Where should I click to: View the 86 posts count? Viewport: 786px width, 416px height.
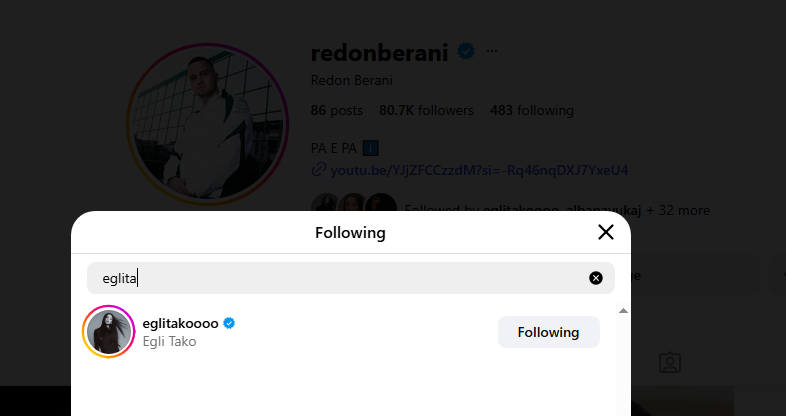pyautogui.click(x=335, y=110)
